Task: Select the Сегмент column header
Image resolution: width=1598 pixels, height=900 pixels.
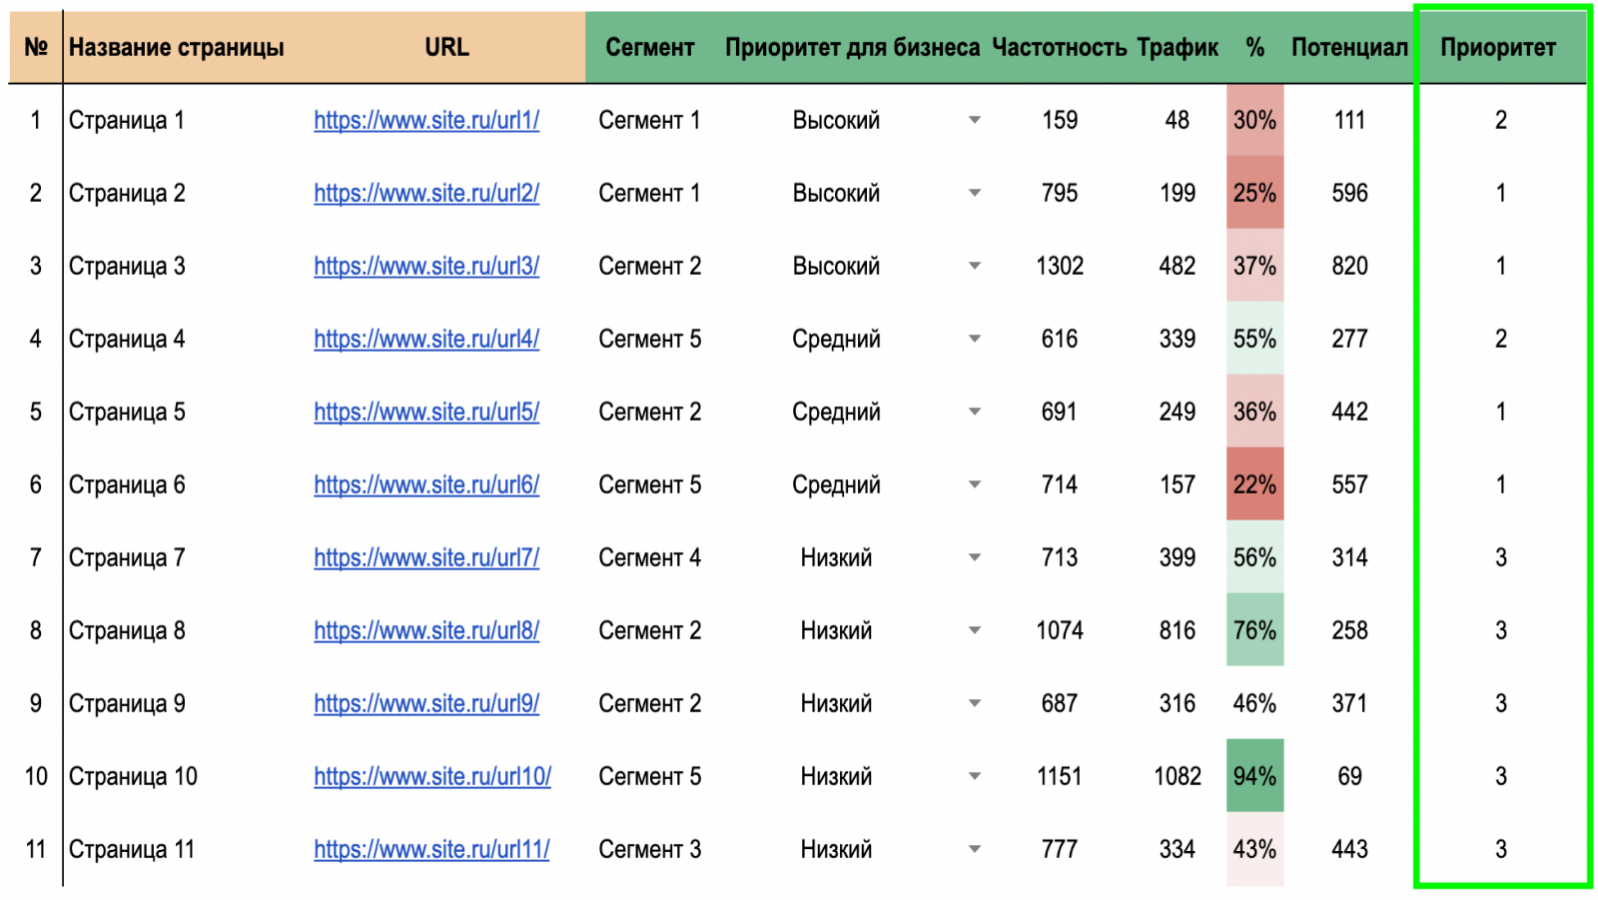Action: pos(649,48)
